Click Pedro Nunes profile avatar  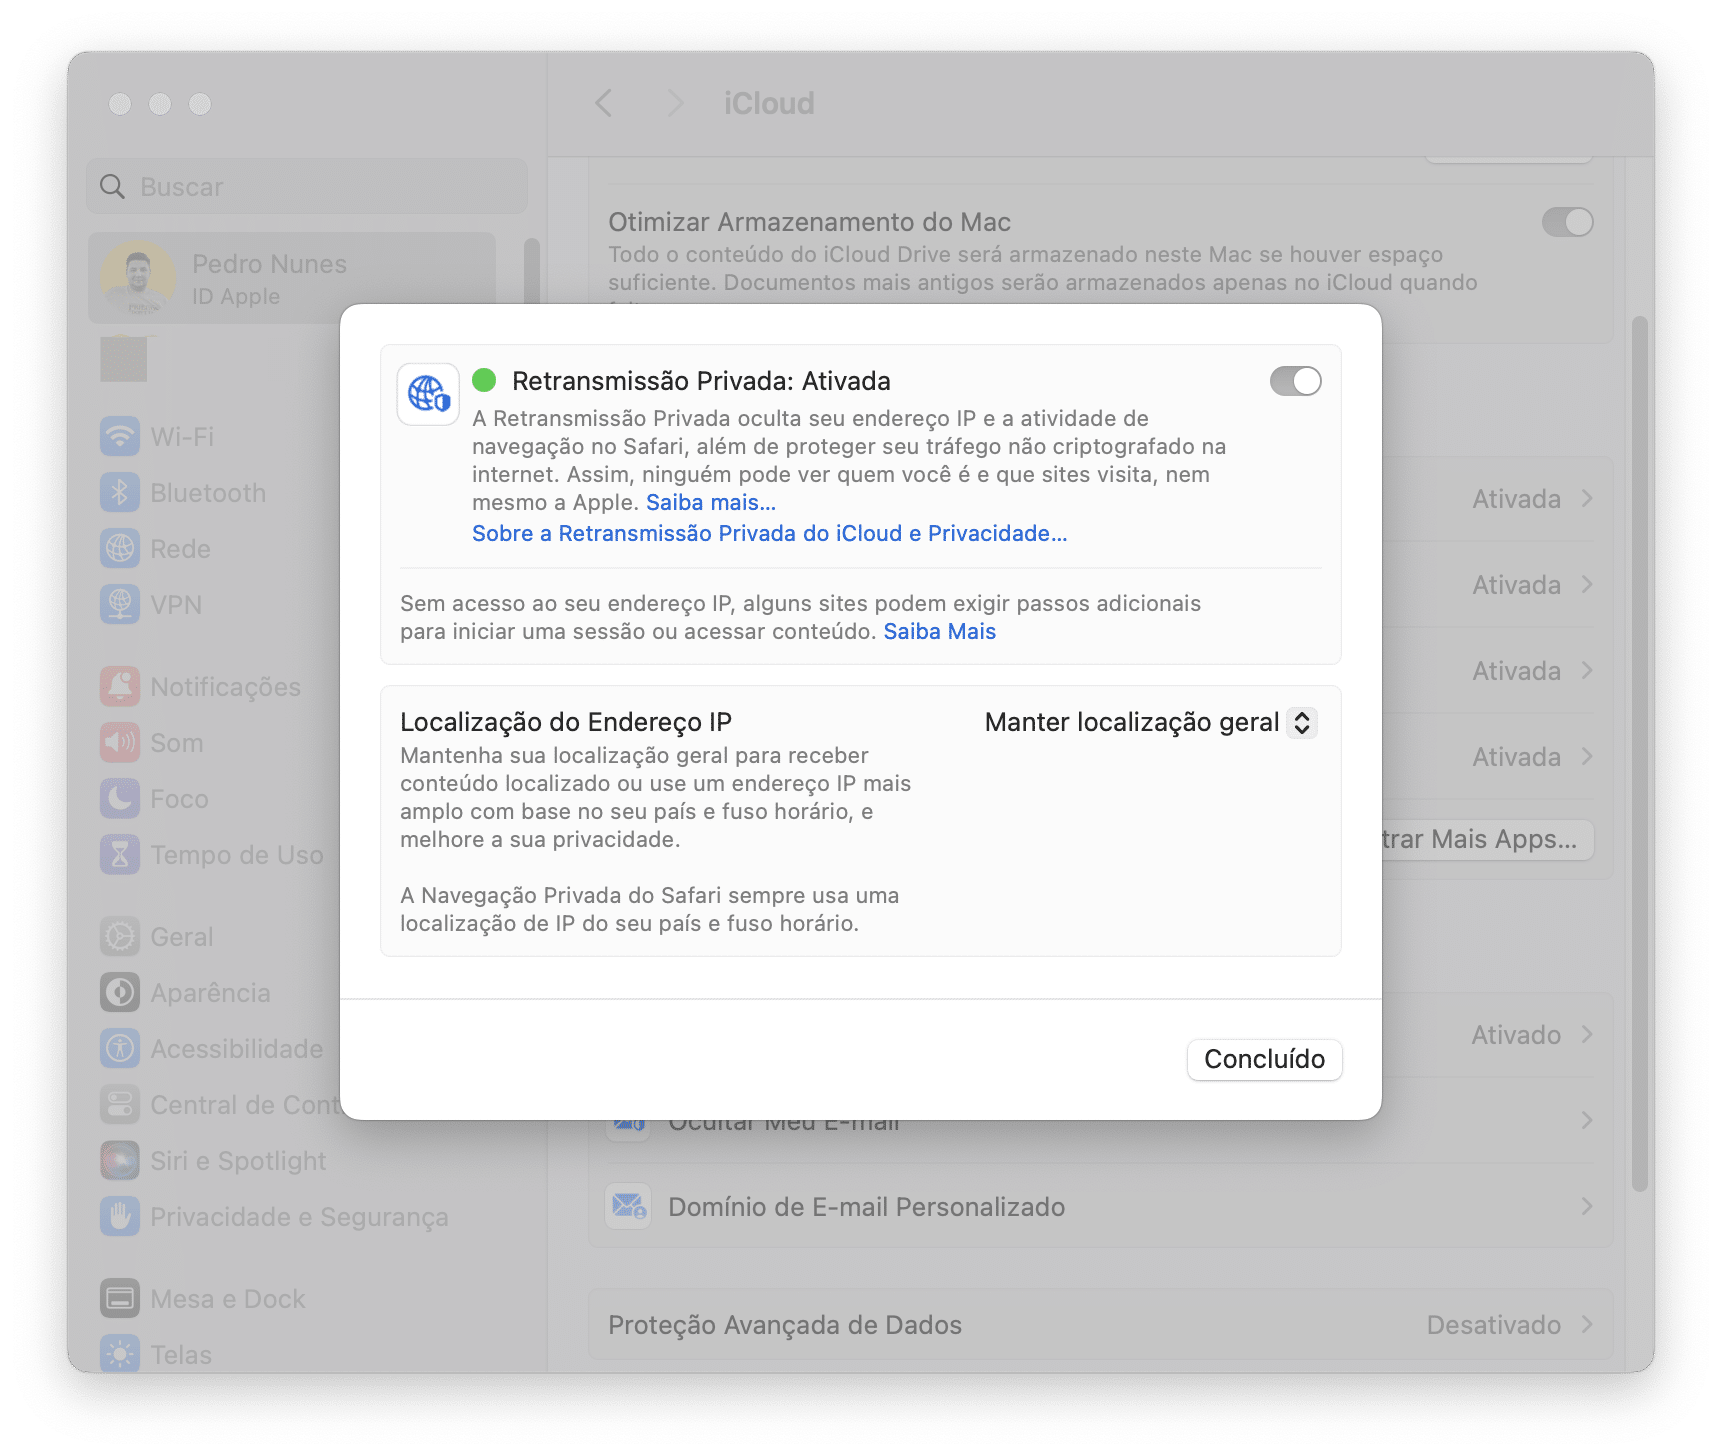[x=138, y=277]
